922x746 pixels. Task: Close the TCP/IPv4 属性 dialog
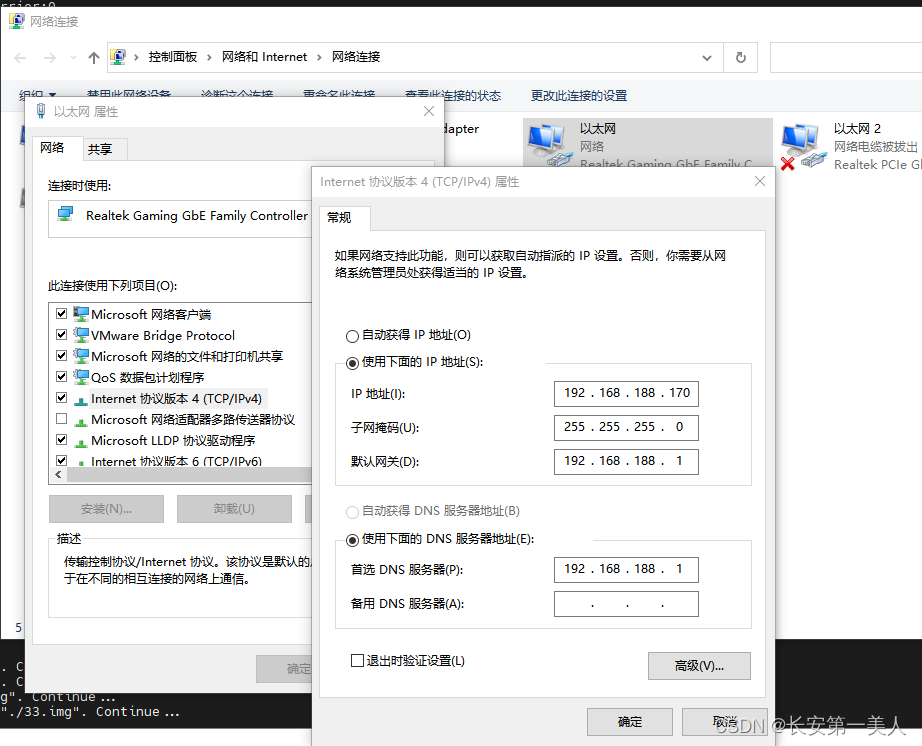(760, 181)
